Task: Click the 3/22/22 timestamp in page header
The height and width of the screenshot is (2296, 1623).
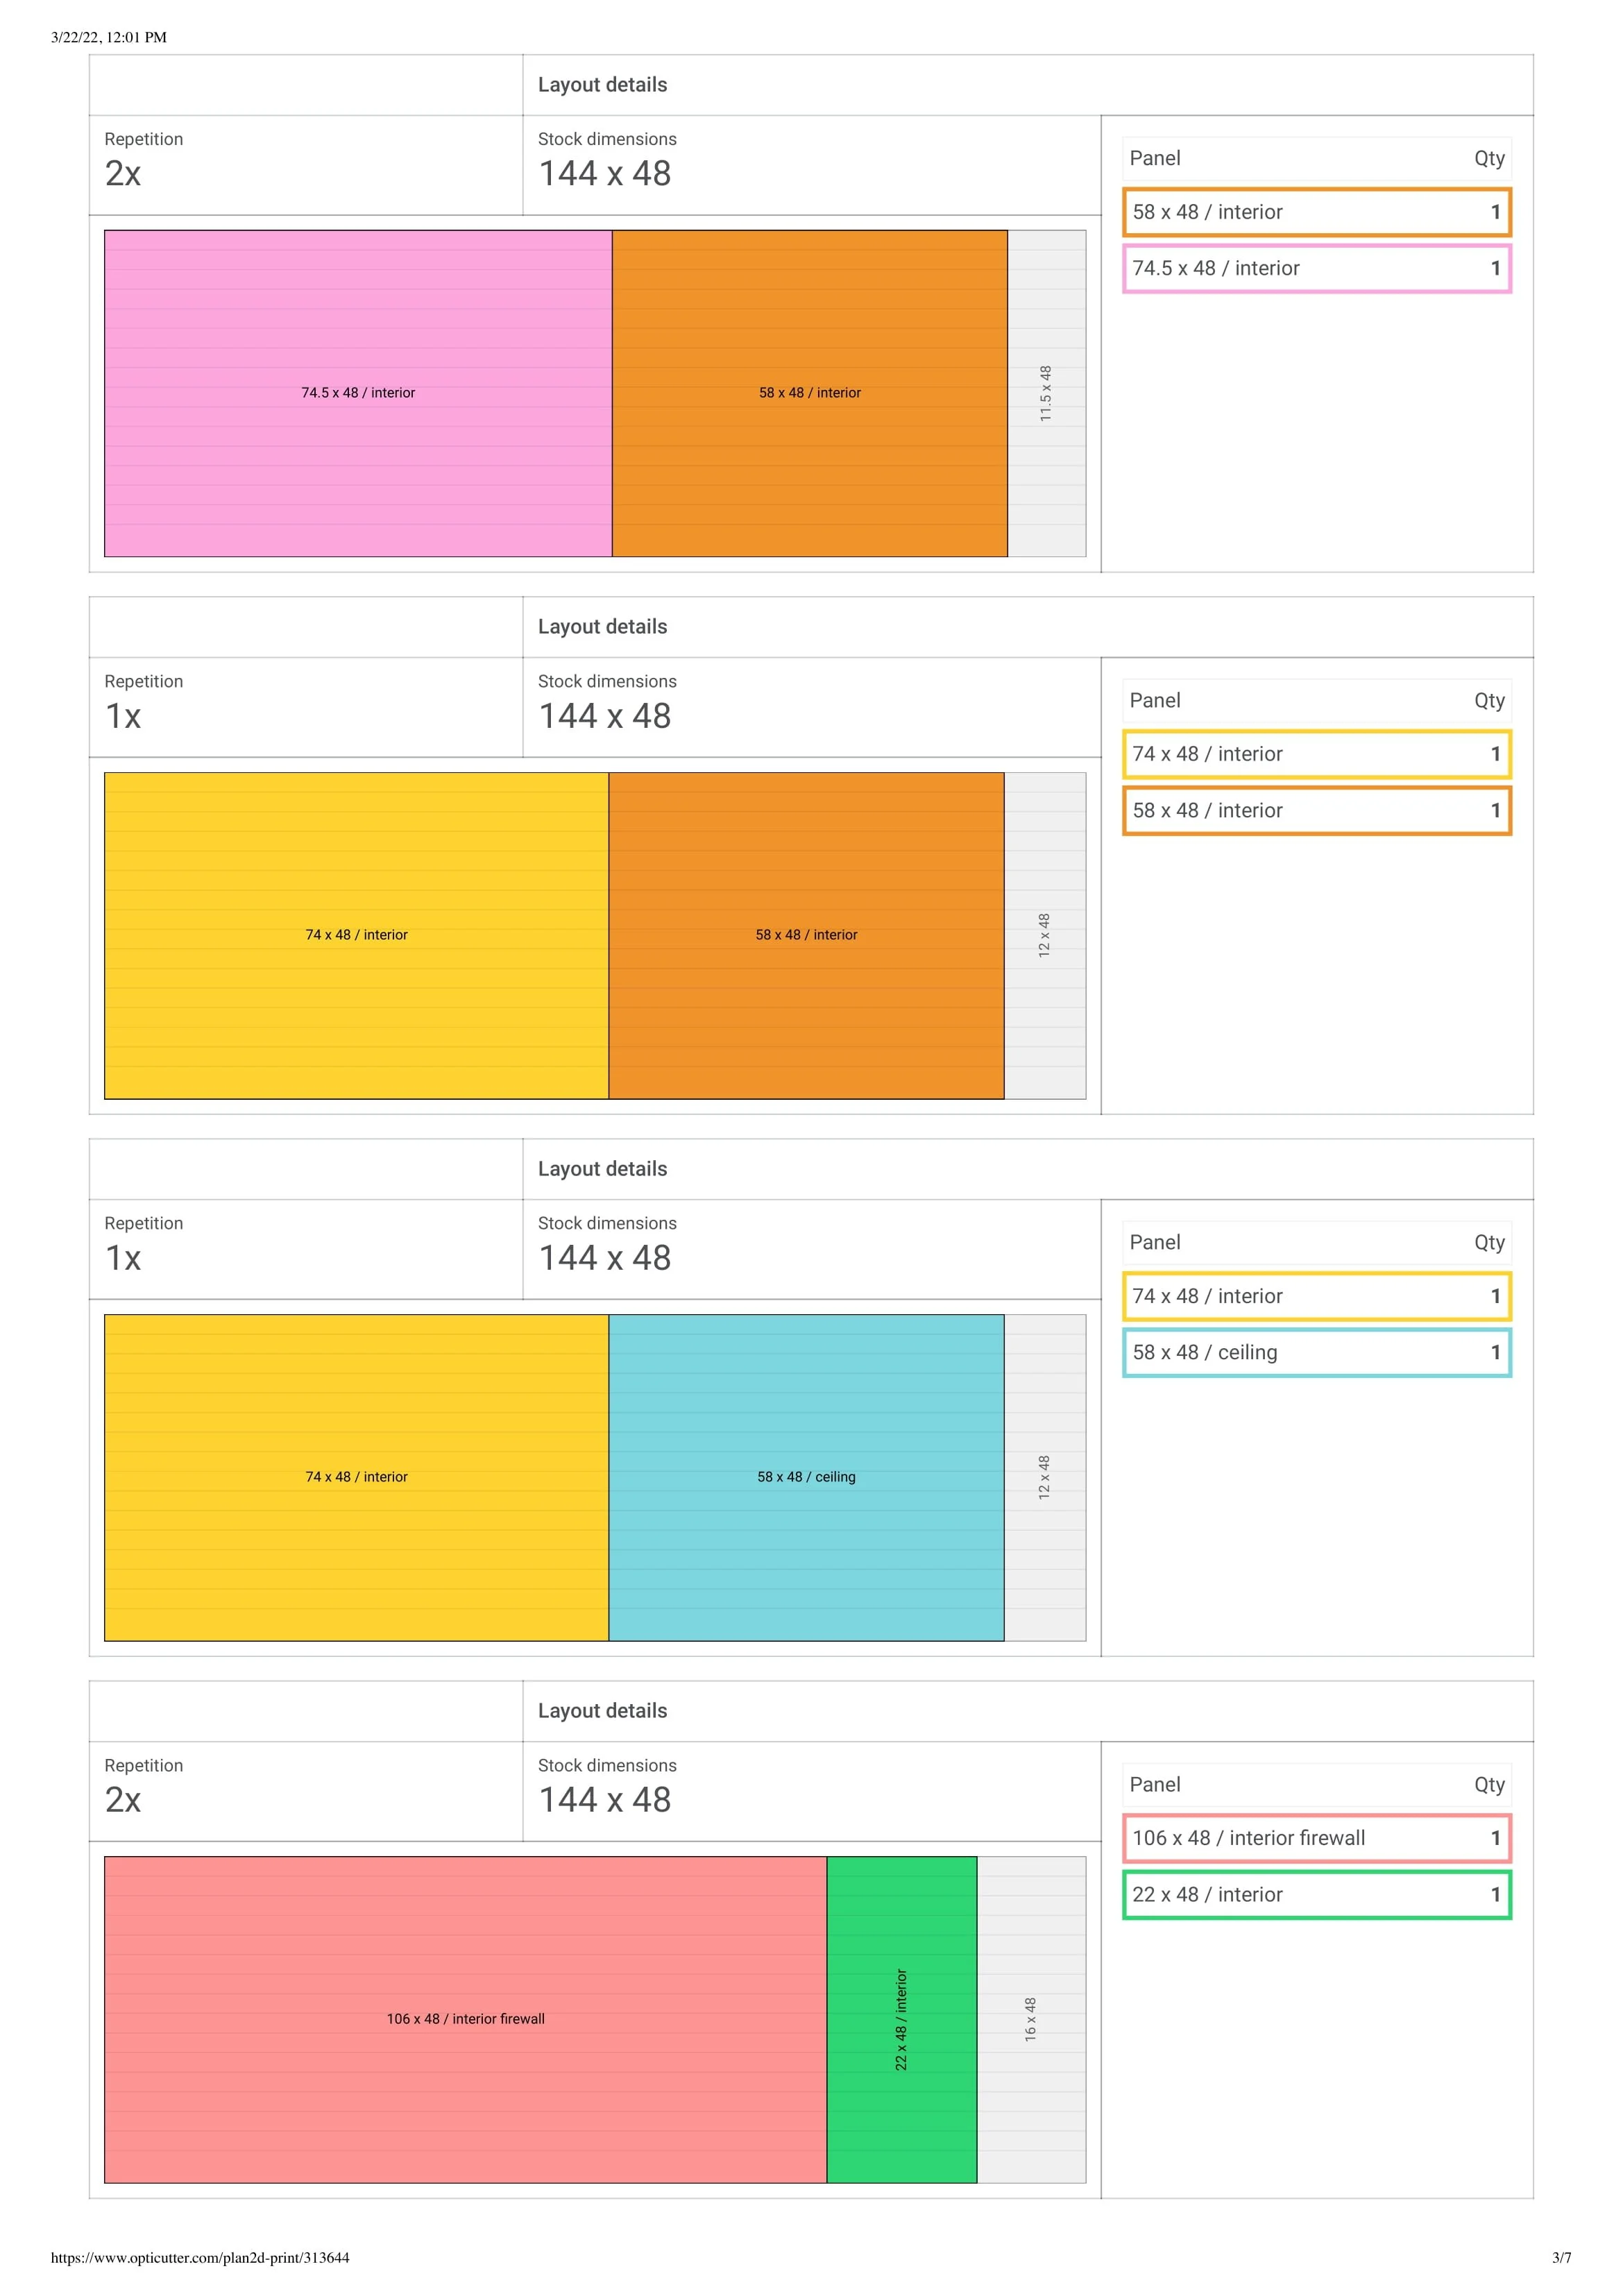Action: 109,38
